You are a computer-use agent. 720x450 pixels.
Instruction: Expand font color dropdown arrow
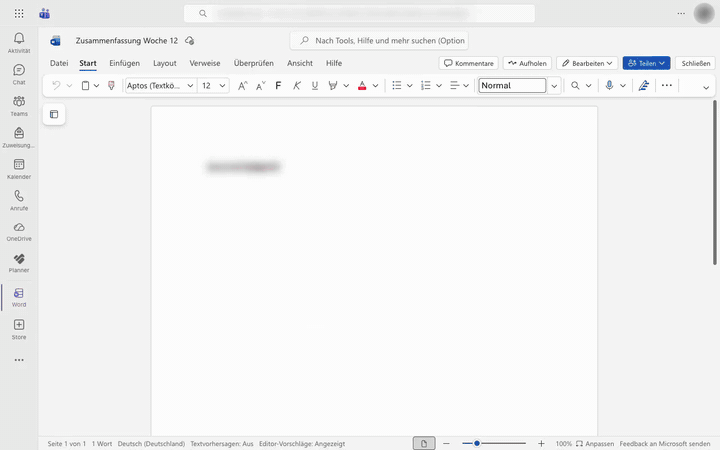(x=375, y=85)
